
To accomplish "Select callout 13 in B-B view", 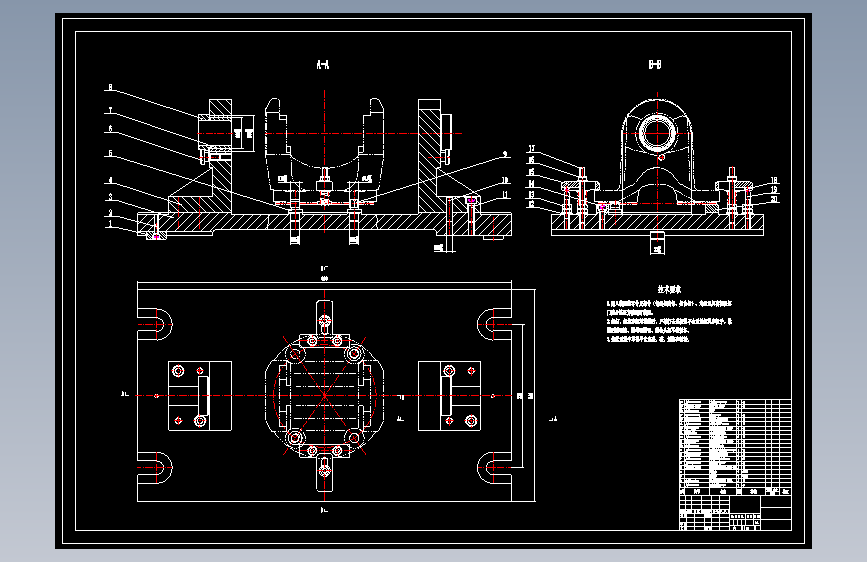I will coord(531,195).
